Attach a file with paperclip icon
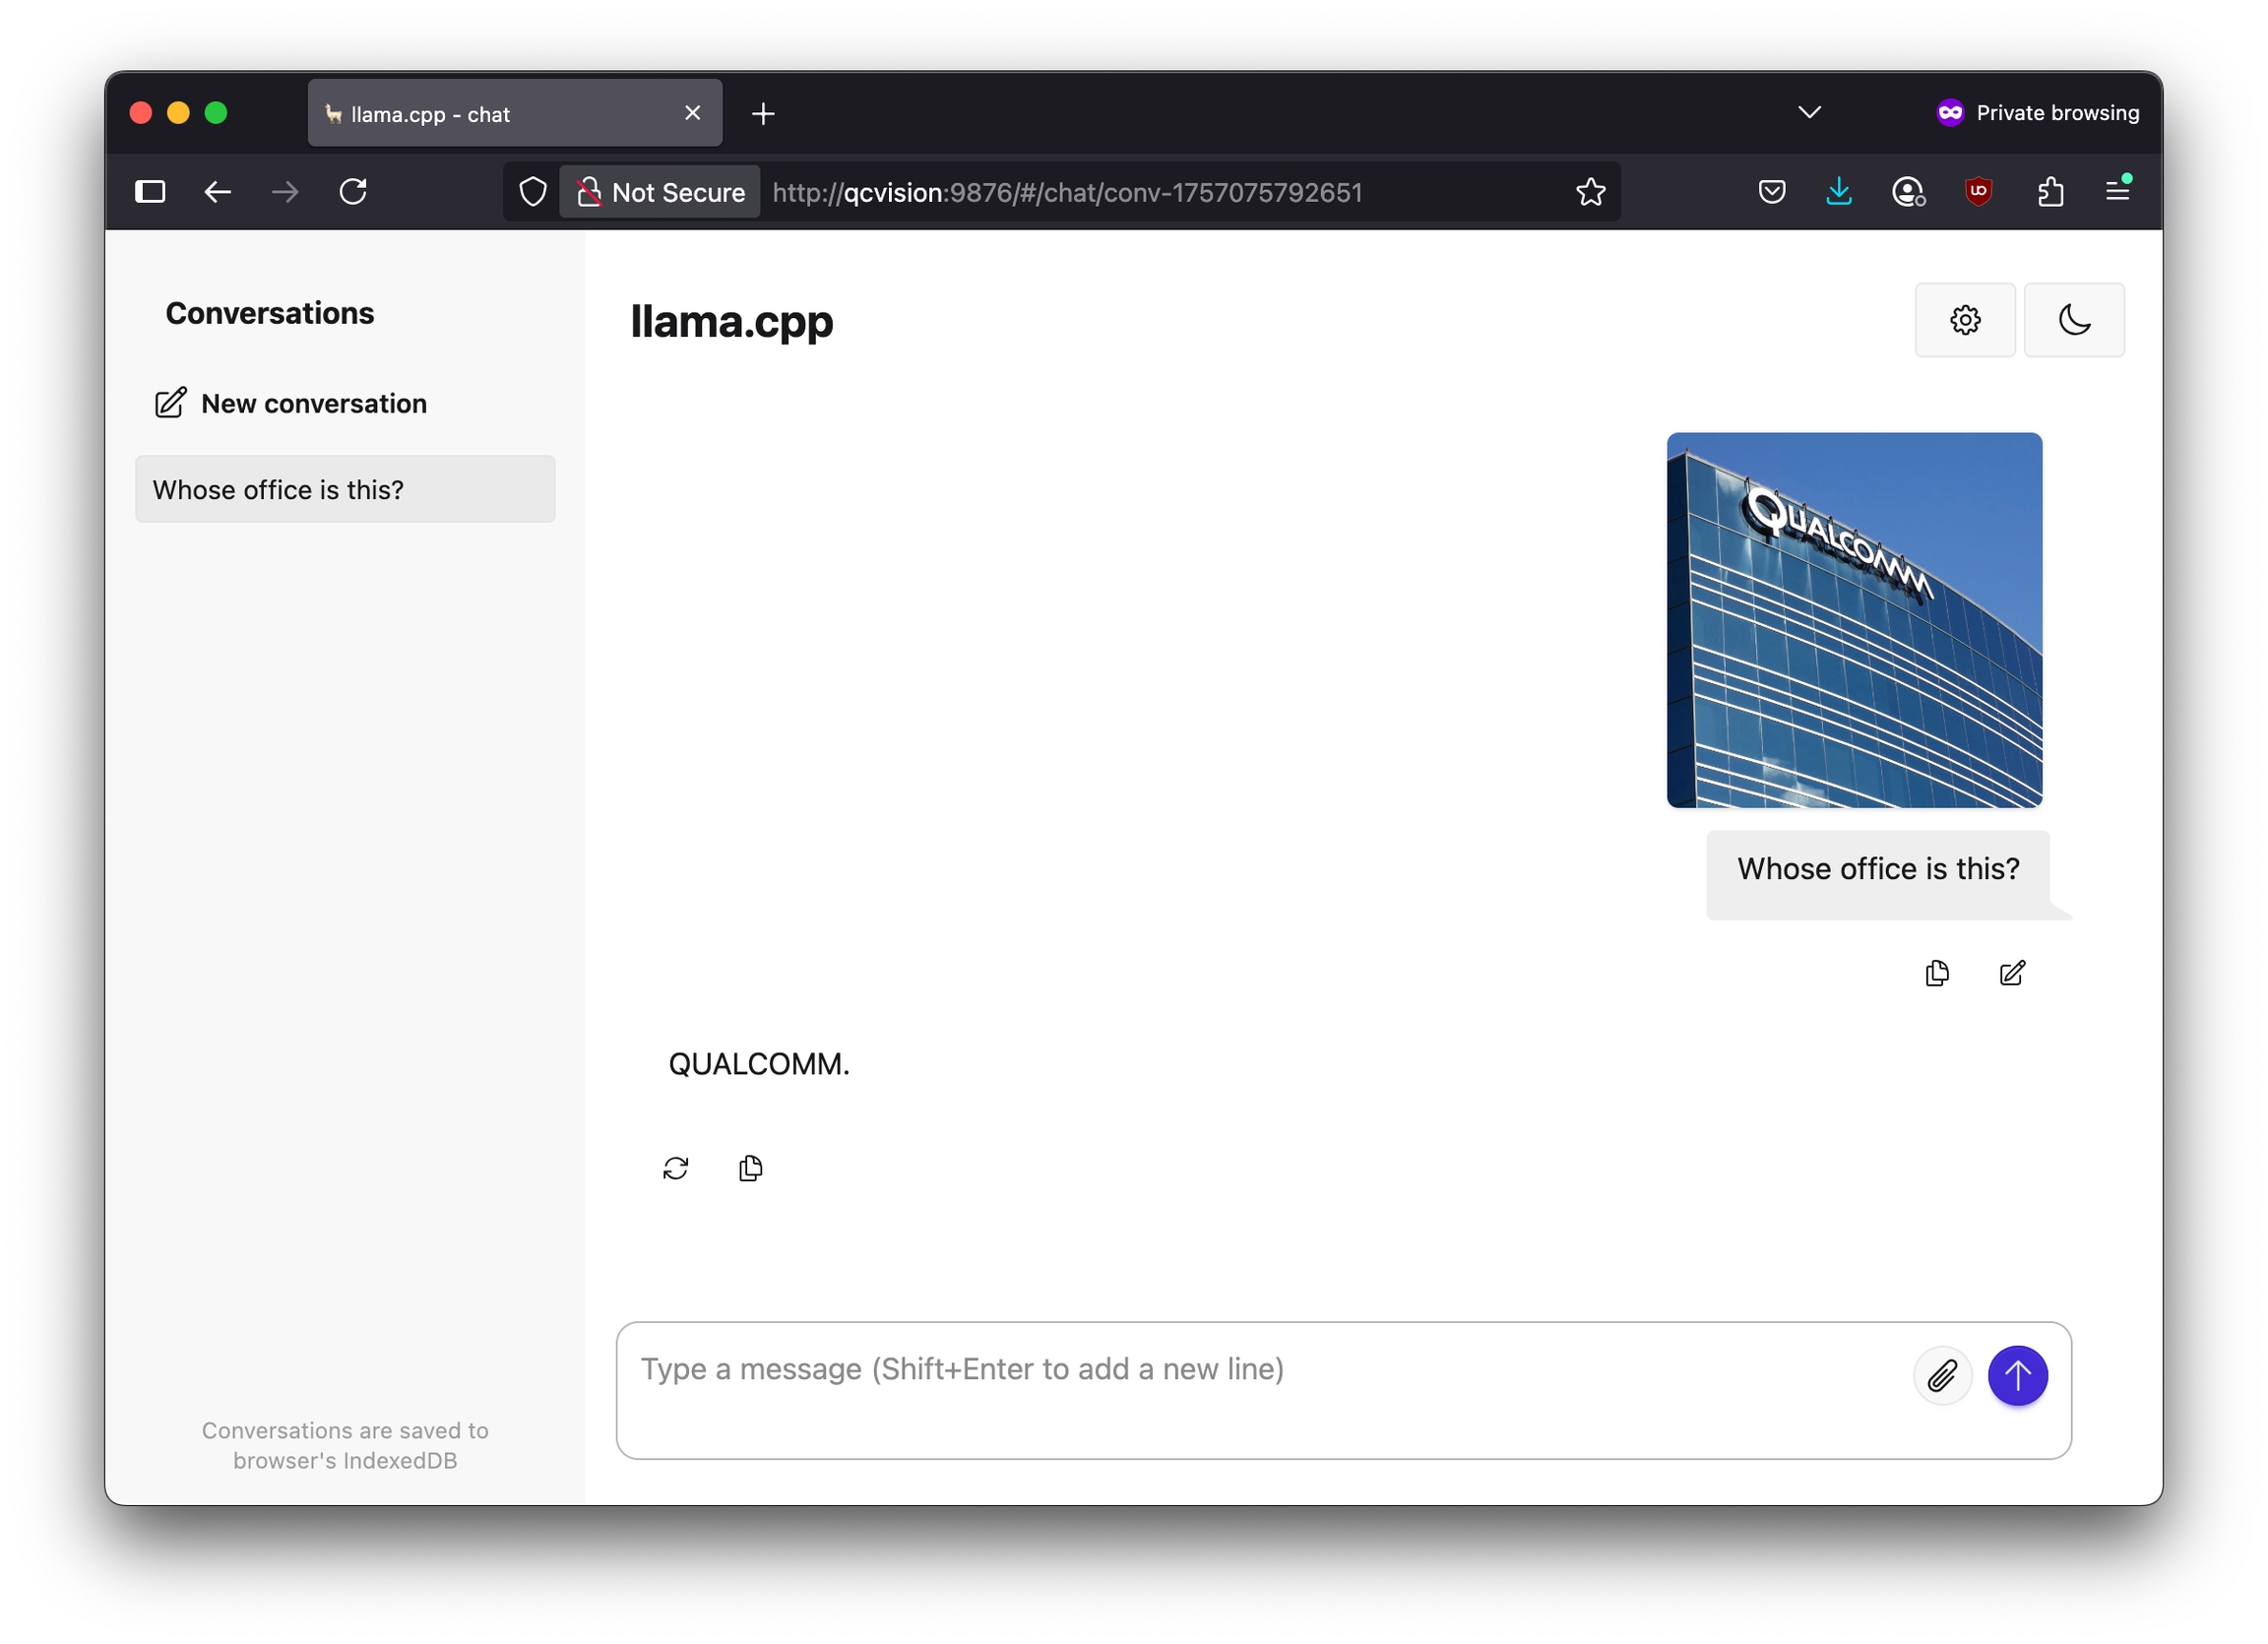This screenshot has height=1644, width=2268. click(1942, 1376)
